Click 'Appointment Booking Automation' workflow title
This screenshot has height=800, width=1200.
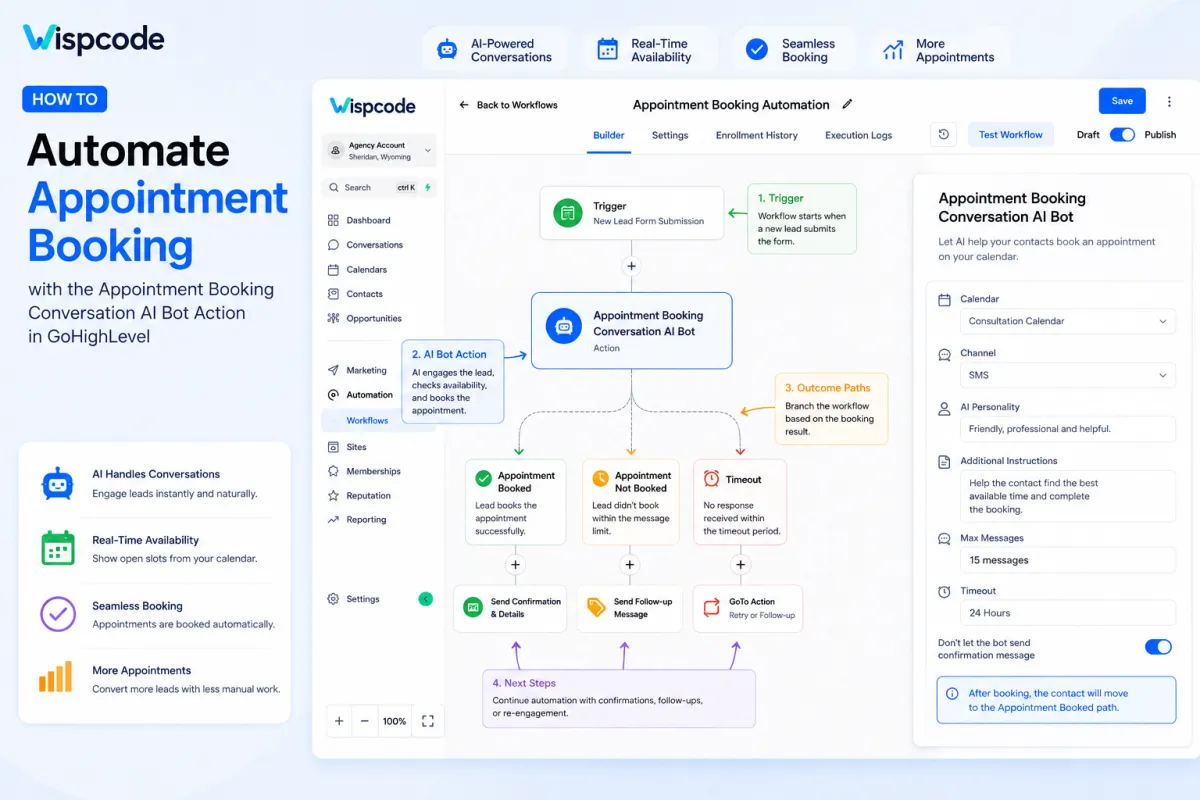coord(731,105)
